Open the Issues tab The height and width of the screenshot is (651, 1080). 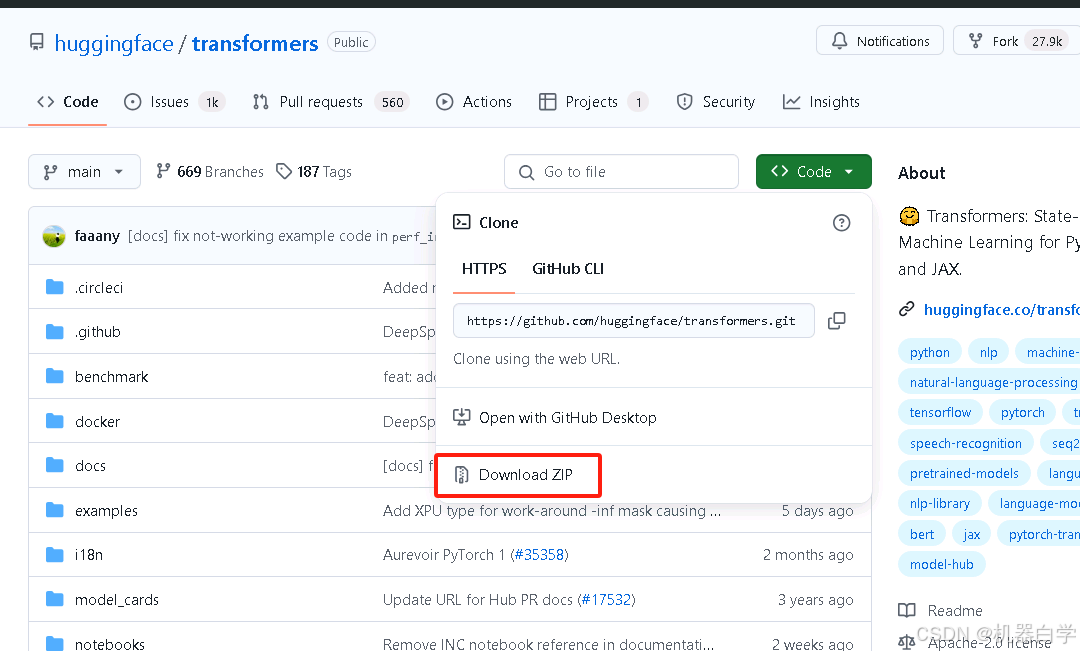click(x=174, y=102)
